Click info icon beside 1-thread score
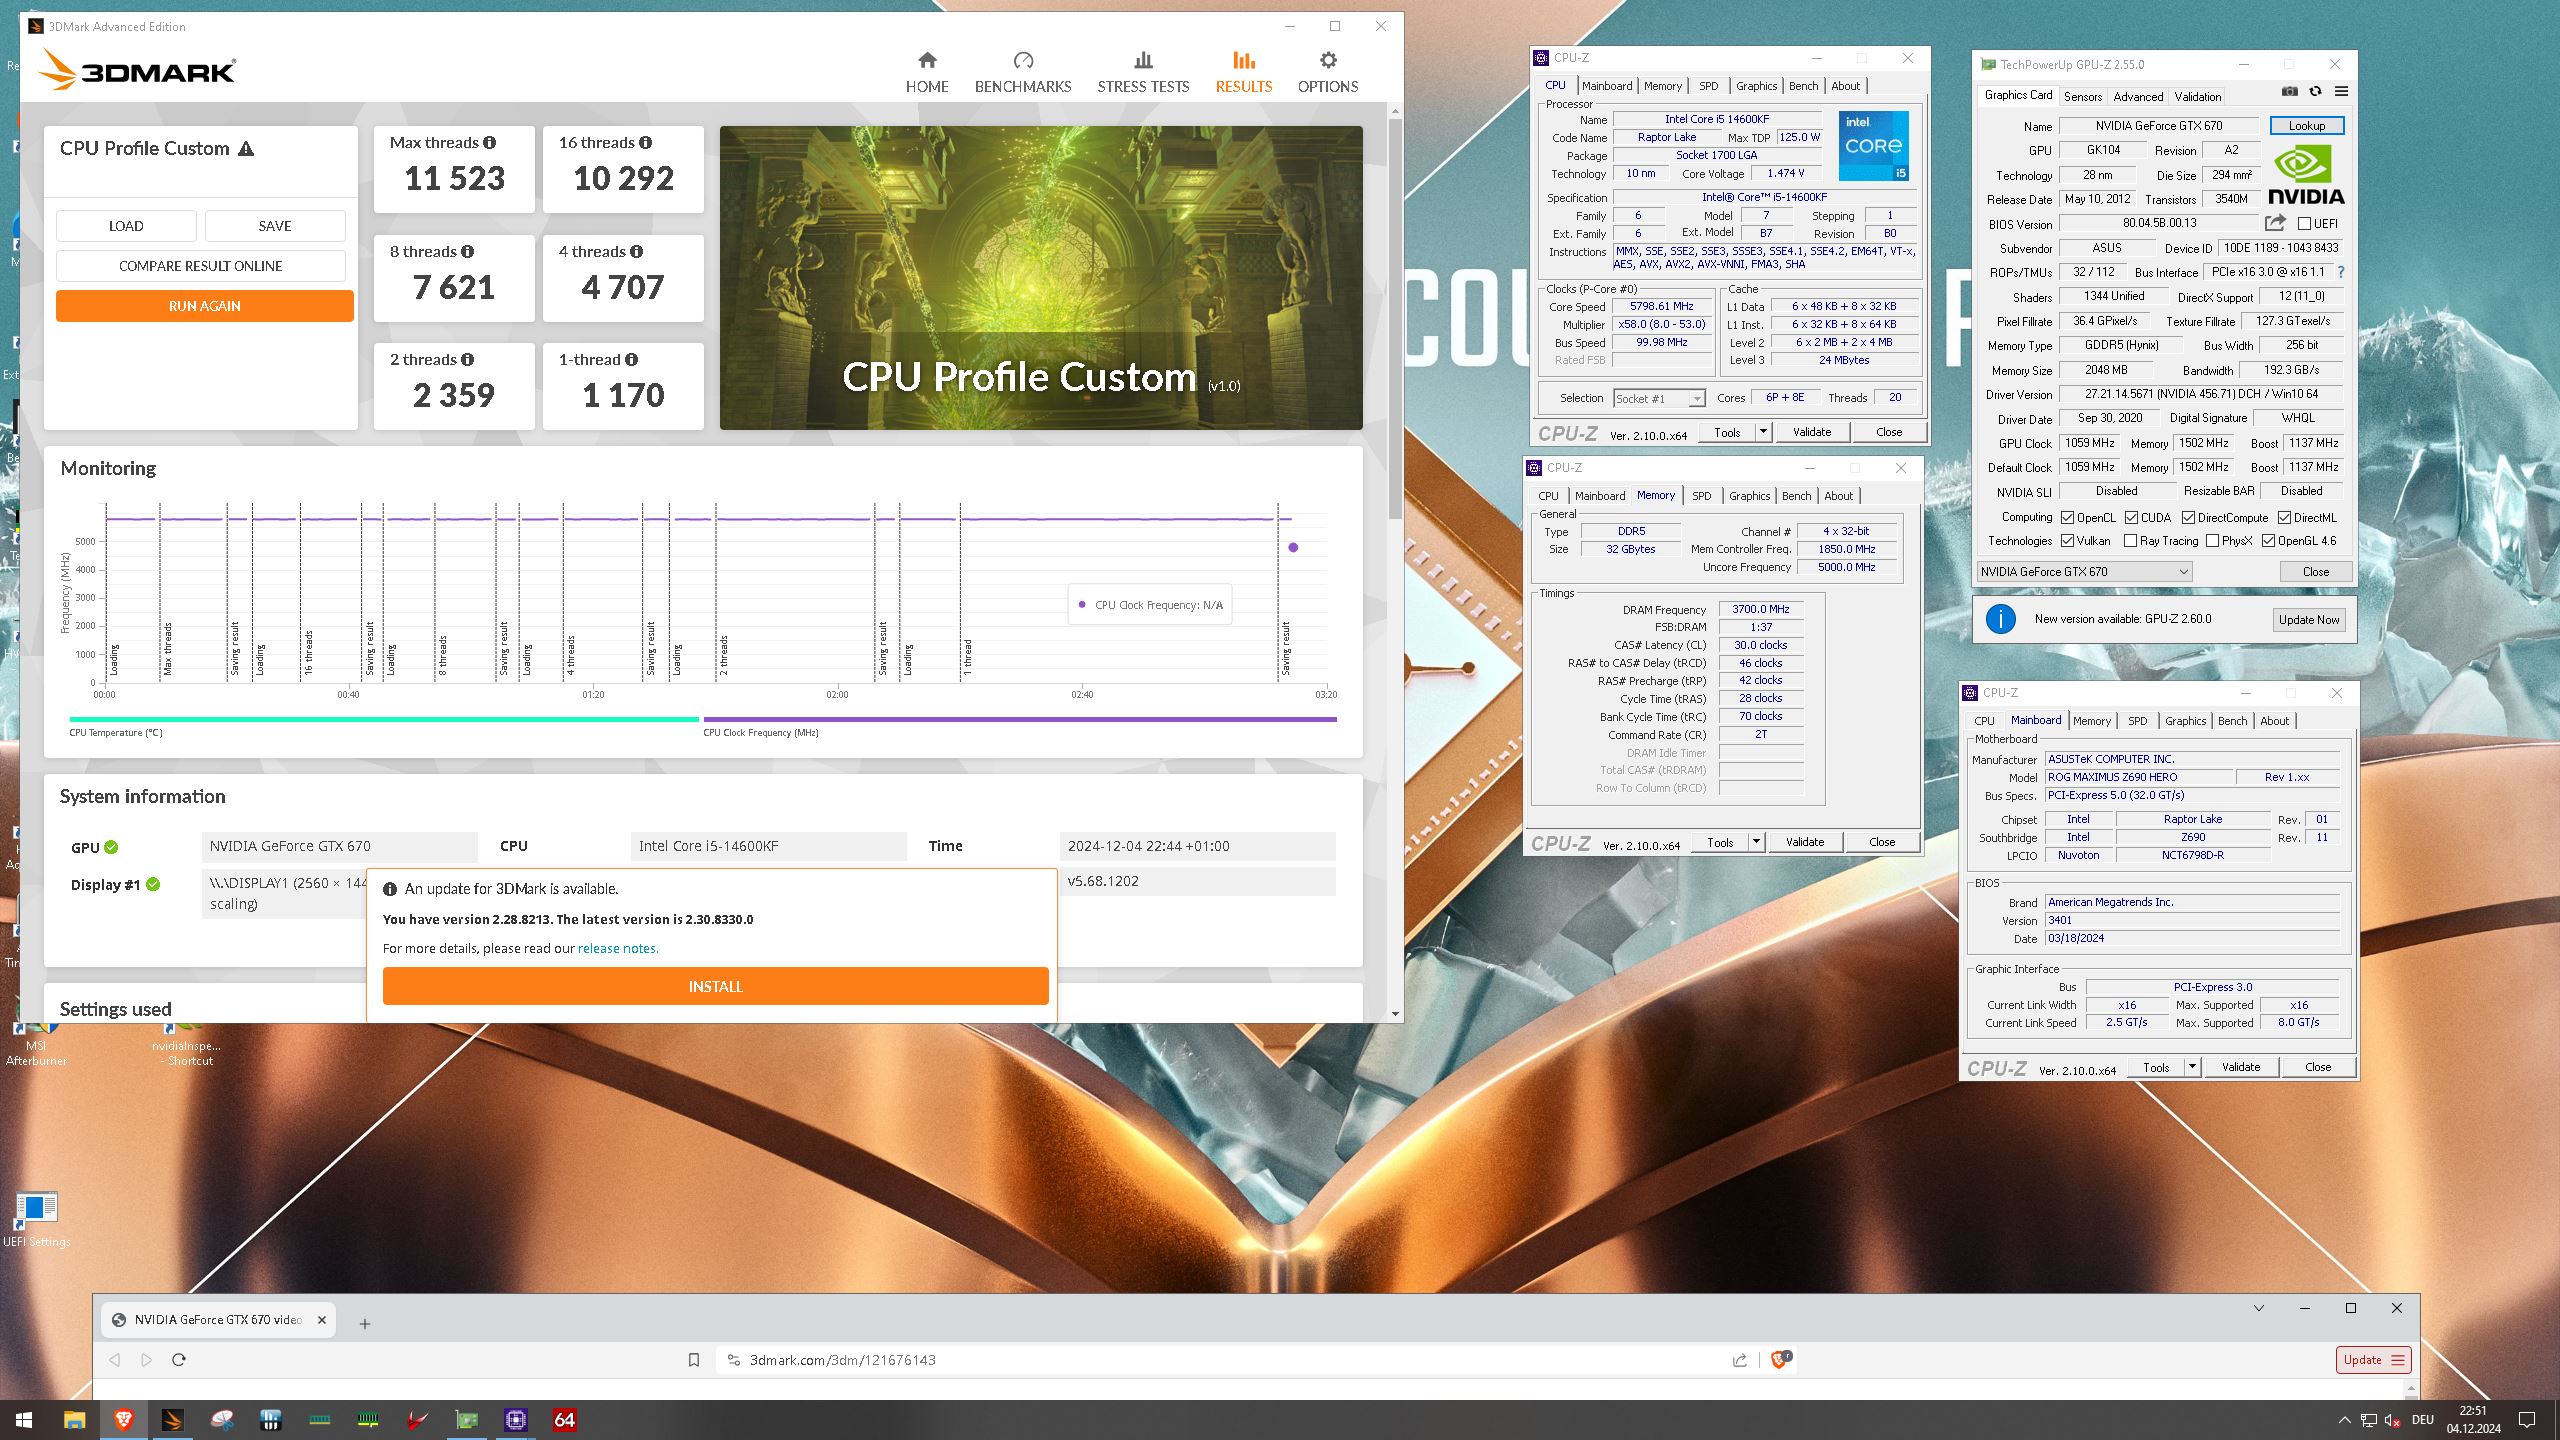Screen dimensions: 2560x1440 (x=631, y=360)
